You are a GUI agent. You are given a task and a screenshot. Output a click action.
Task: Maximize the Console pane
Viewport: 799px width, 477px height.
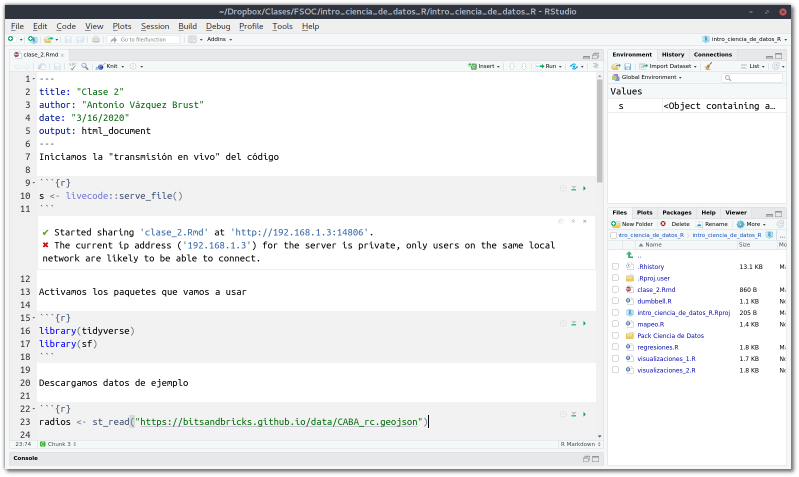coord(596,459)
